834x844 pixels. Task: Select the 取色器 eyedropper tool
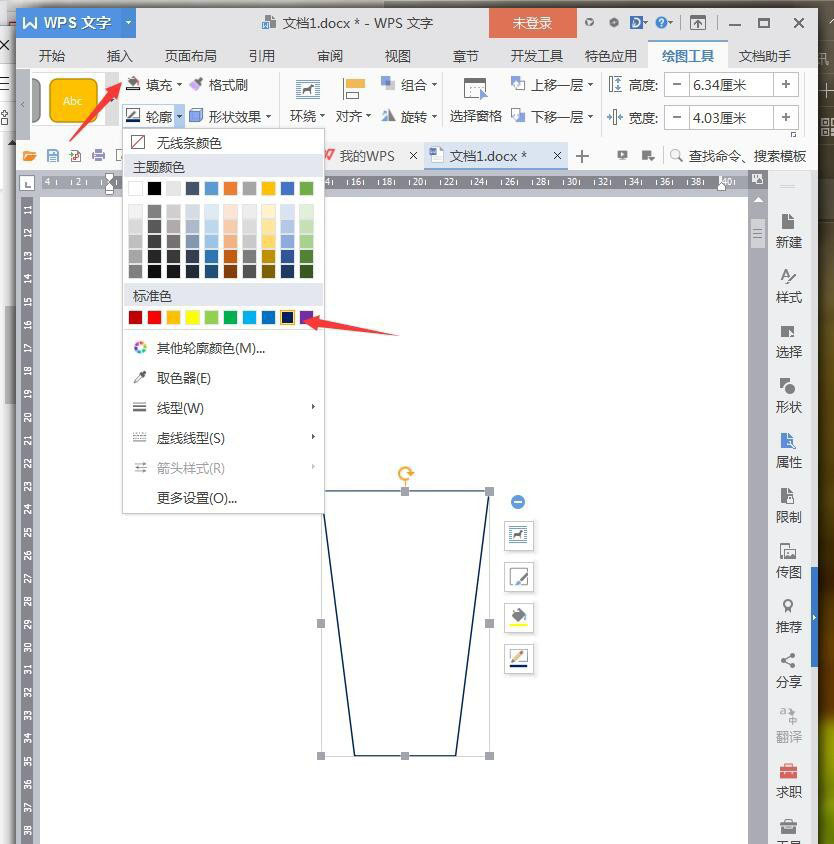pos(183,378)
